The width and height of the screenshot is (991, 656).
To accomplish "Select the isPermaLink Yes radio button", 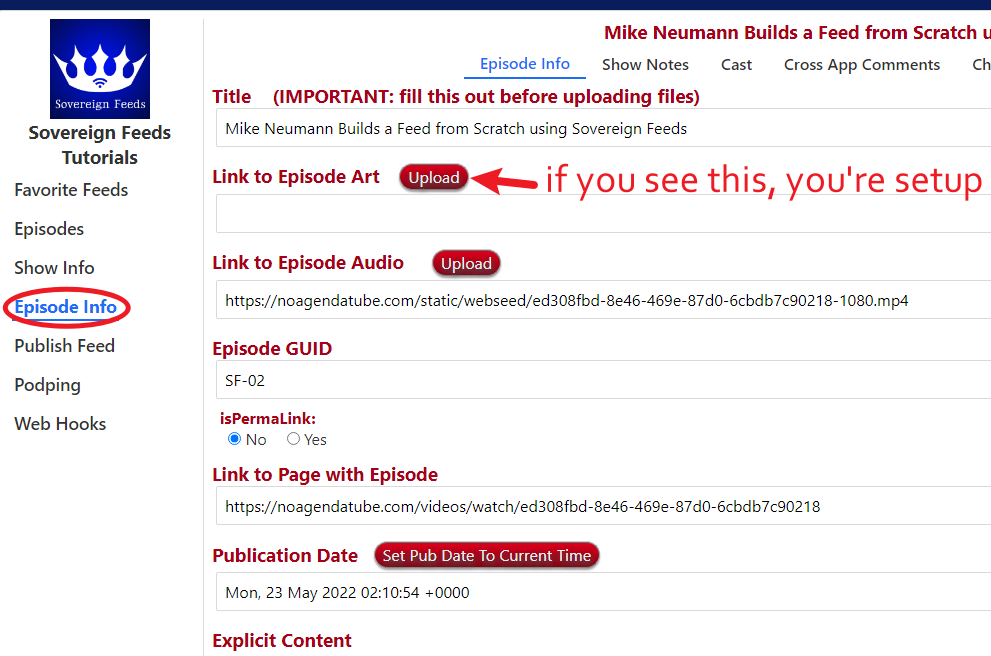I will click(293, 439).
